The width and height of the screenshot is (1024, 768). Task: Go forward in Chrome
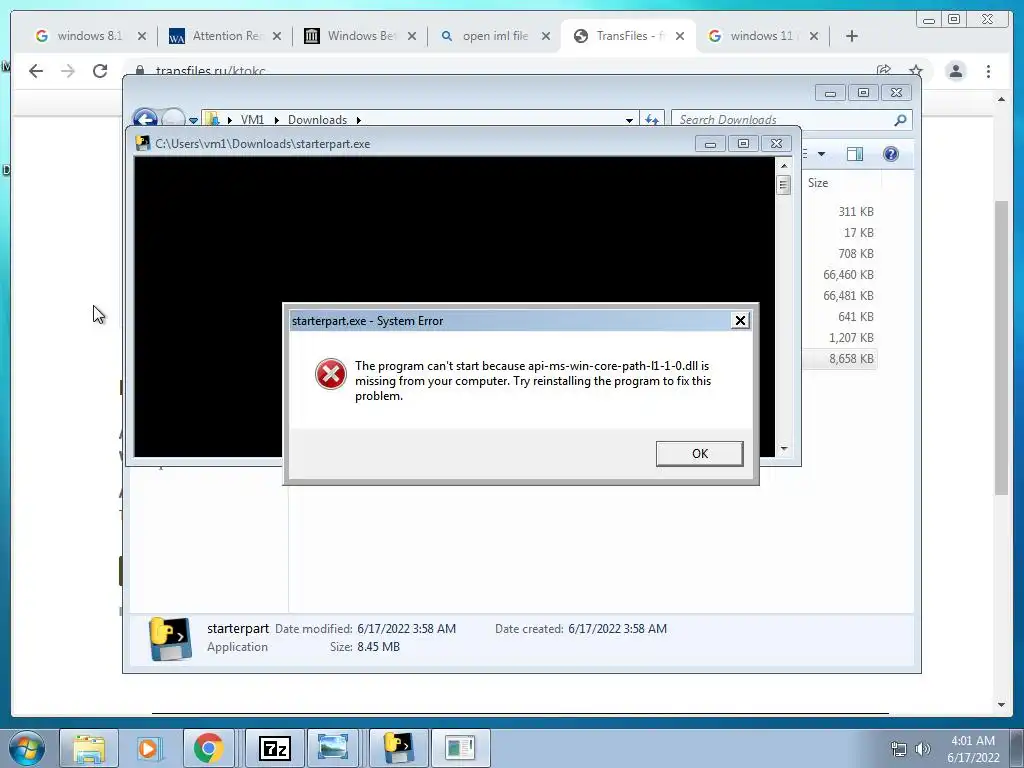(68, 71)
